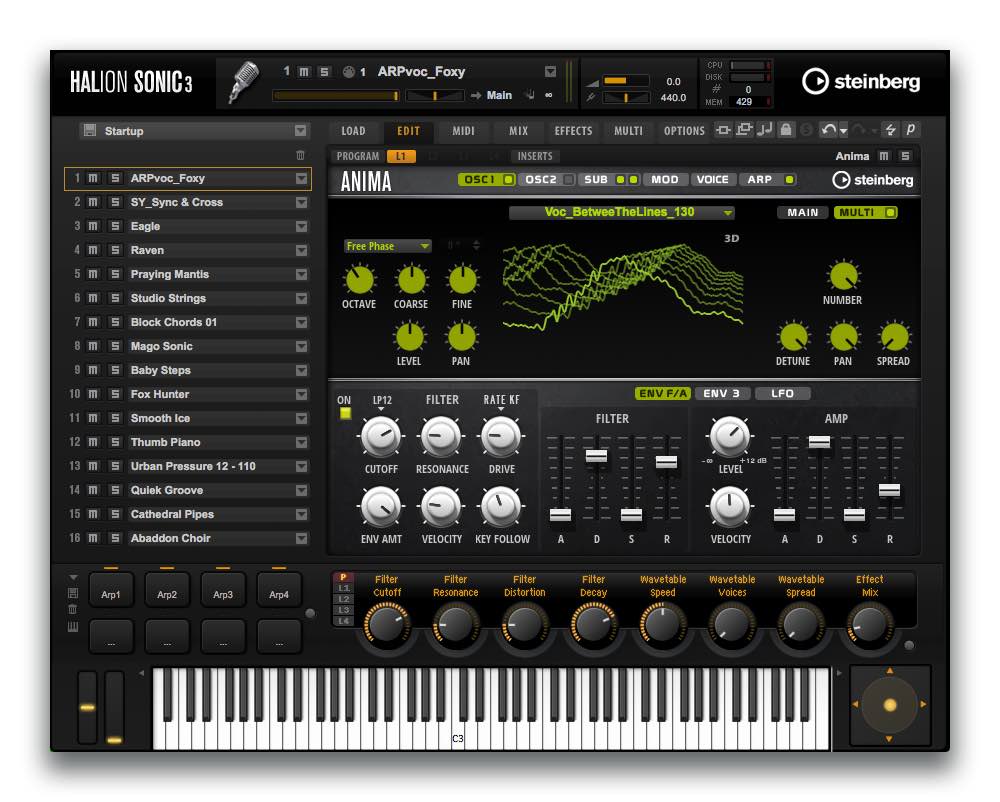The width and height of the screenshot is (1000, 802).
Task: Click the header program level slider
Action: [336, 96]
